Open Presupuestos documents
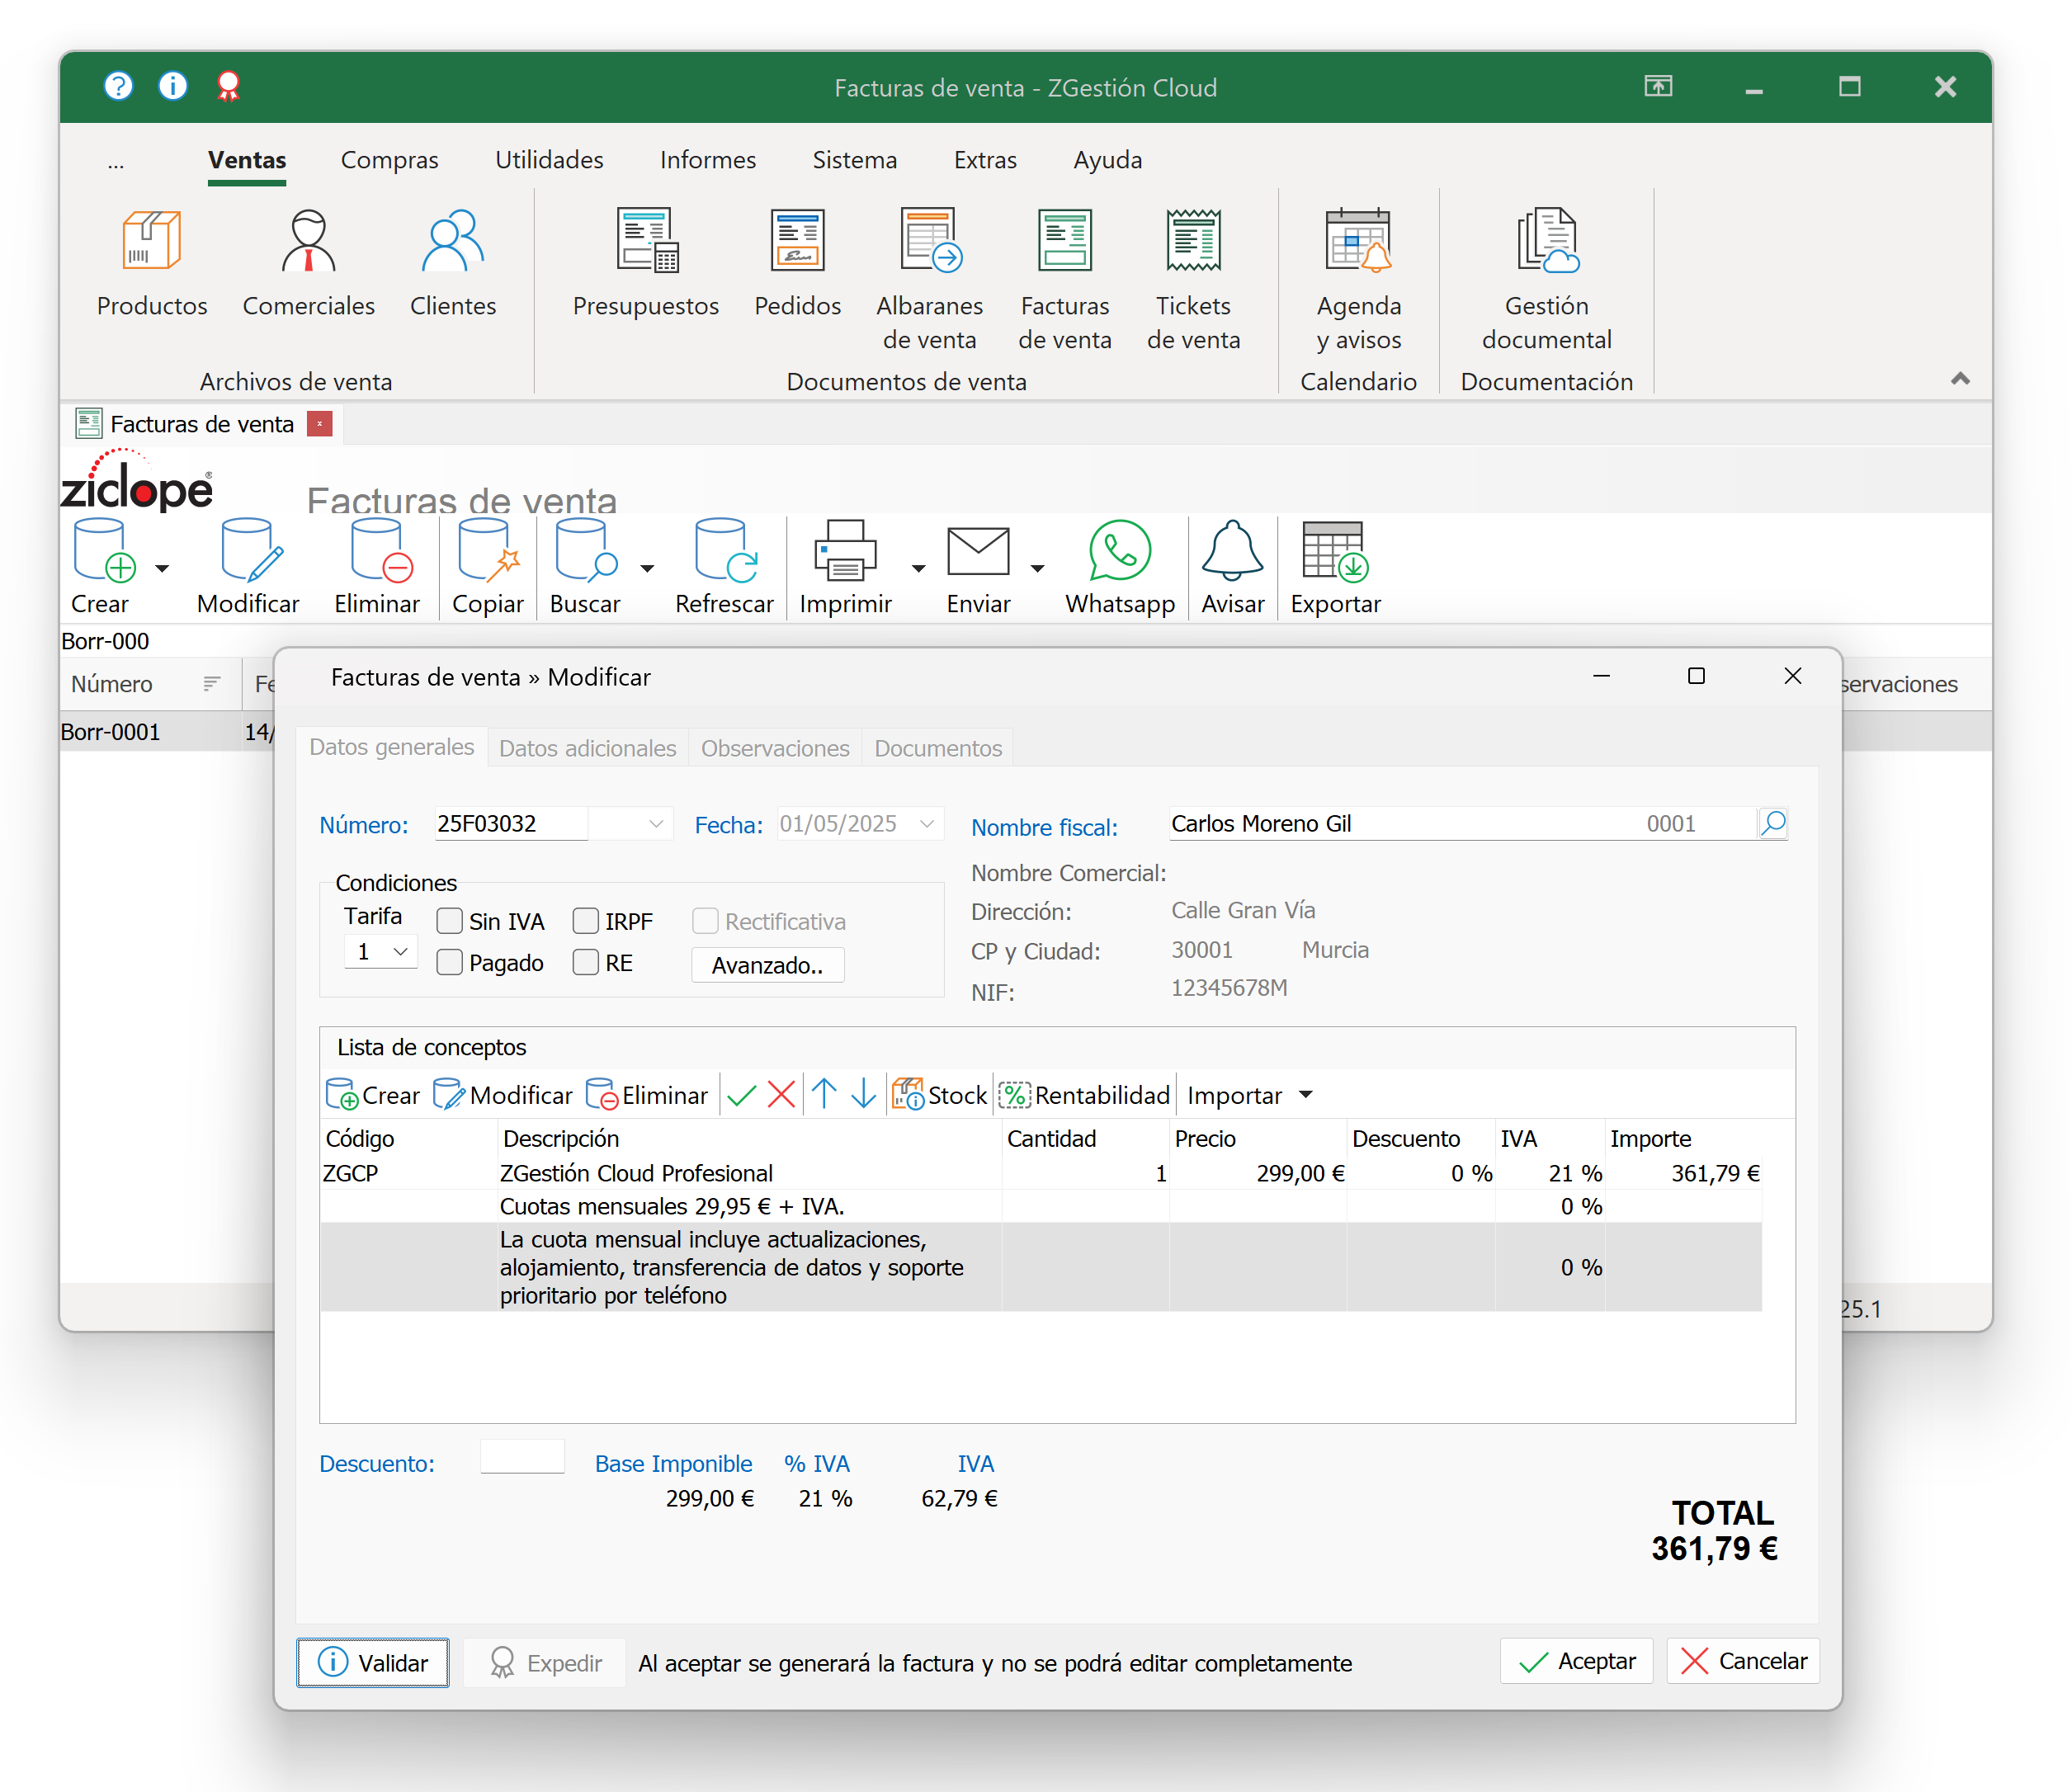The width and height of the screenshot is (2072, 1792). pos(646,262)
